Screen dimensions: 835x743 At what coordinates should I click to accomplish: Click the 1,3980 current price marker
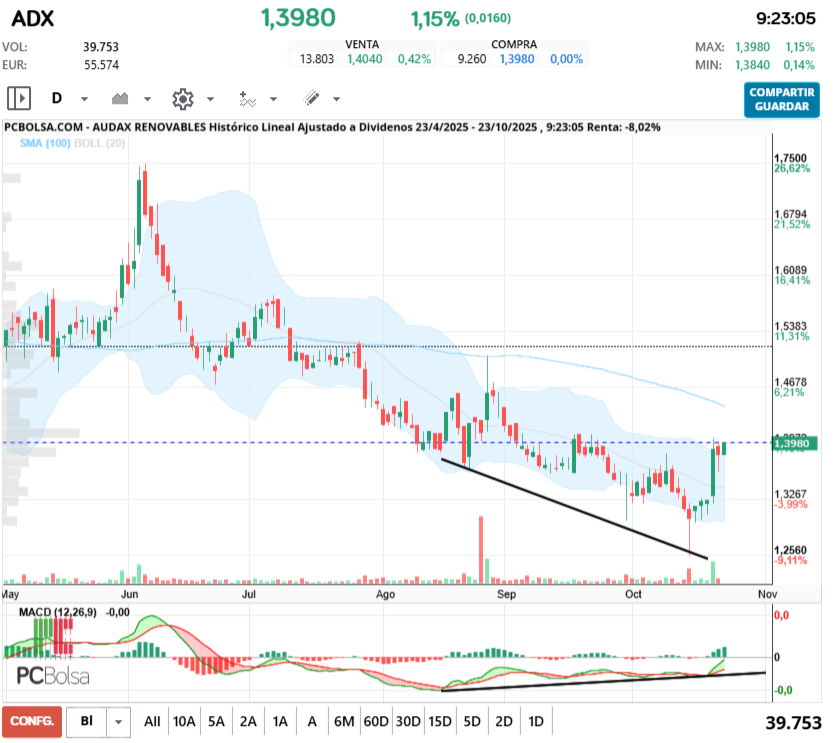coord(795,444)
